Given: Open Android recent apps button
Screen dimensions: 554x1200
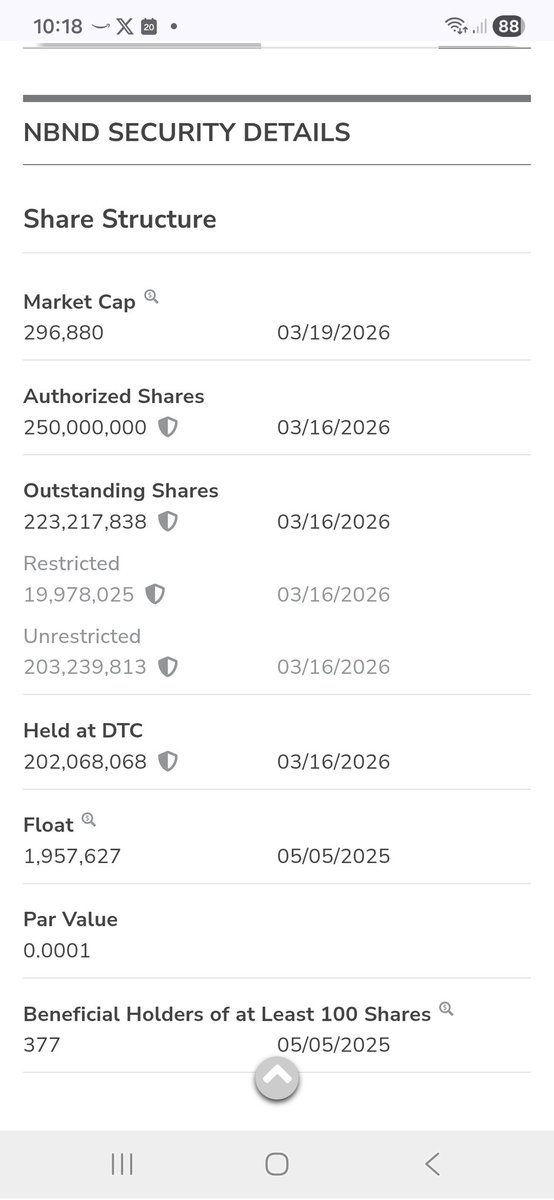Looking at the screenshot, I should [122, 1163].
